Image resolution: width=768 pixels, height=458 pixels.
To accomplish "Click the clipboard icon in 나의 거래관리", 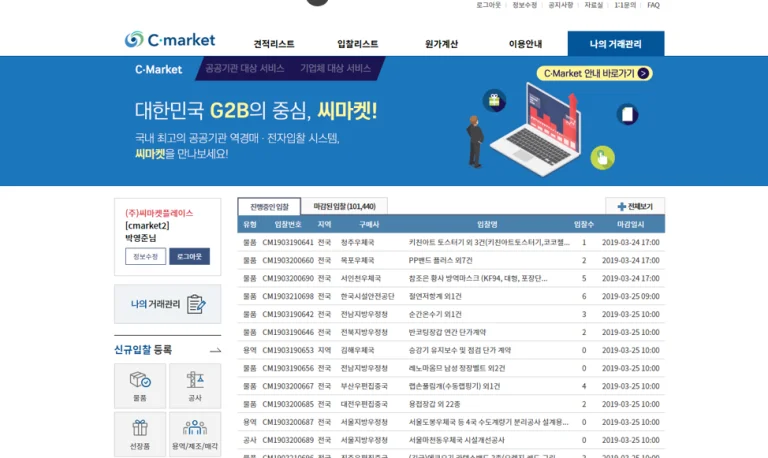I will [x=196, y=304].
